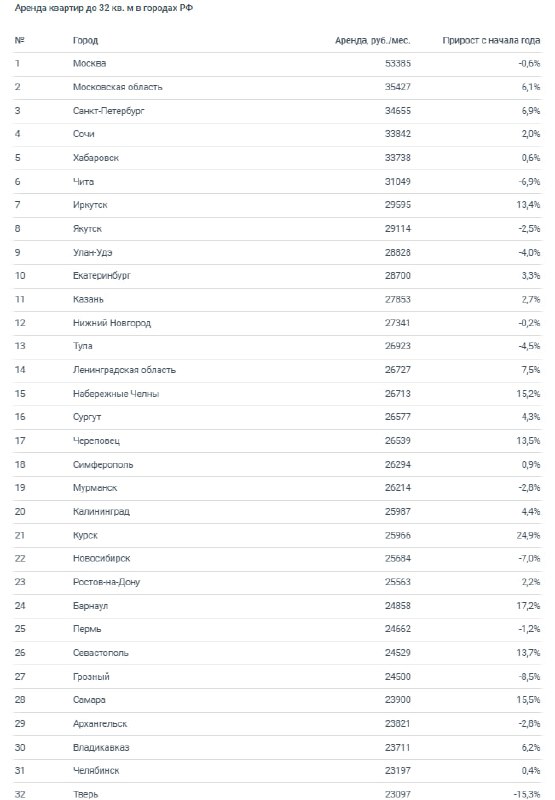Click the 'Город' column header
Screen dimensions: 555x800
[85, 40]
